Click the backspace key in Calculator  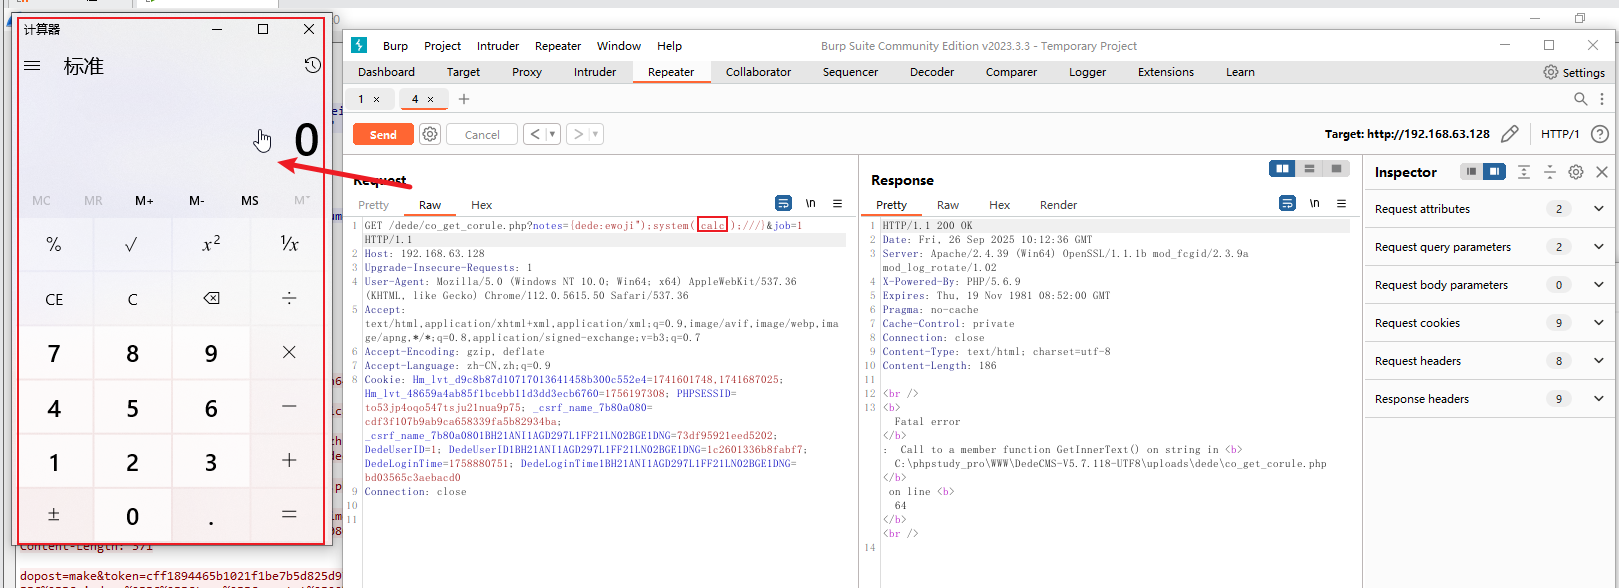(211, 298)
